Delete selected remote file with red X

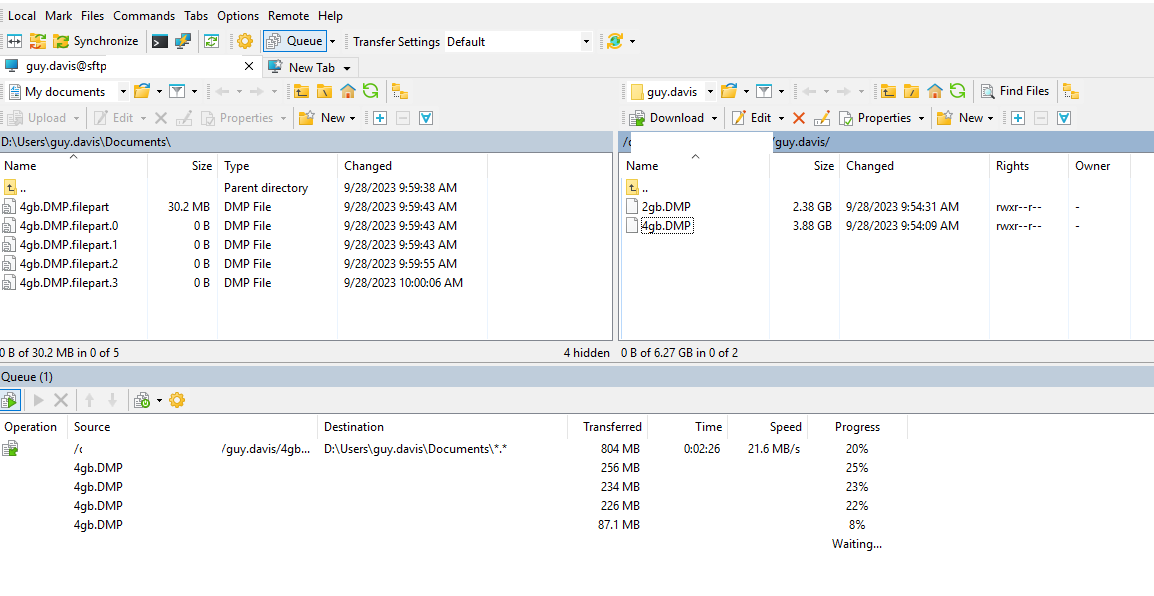(x=798, y=118)
